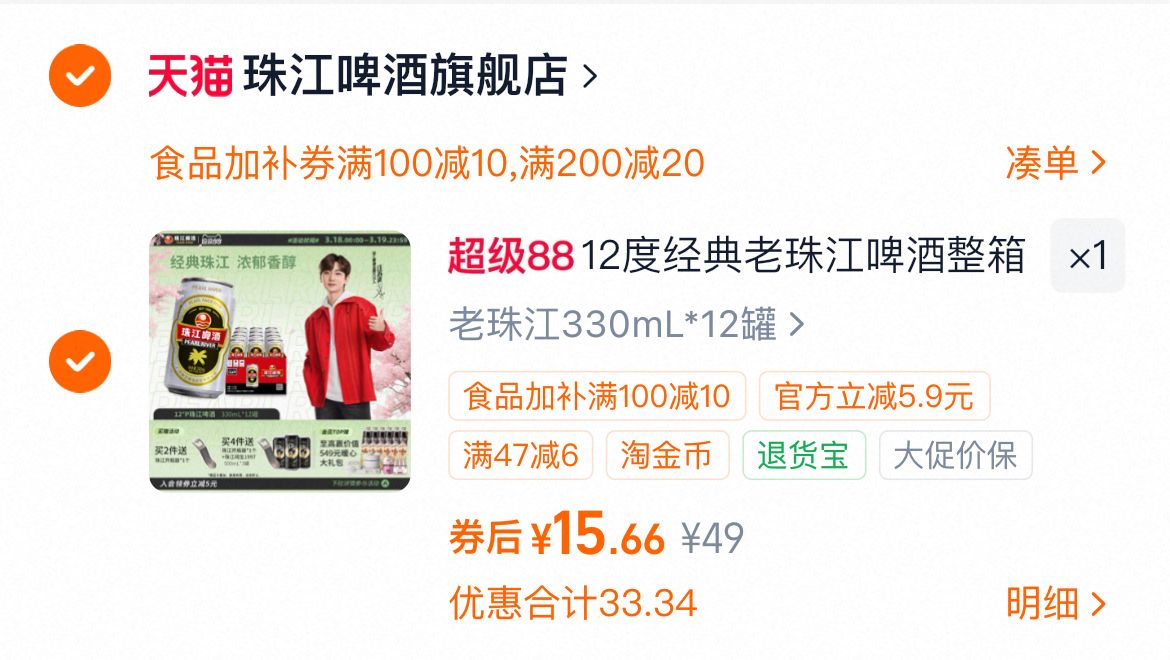Adjust quantity via the ×1 stepper
The height and width of the screenshot is (660, 1170).
[1087, 256]
